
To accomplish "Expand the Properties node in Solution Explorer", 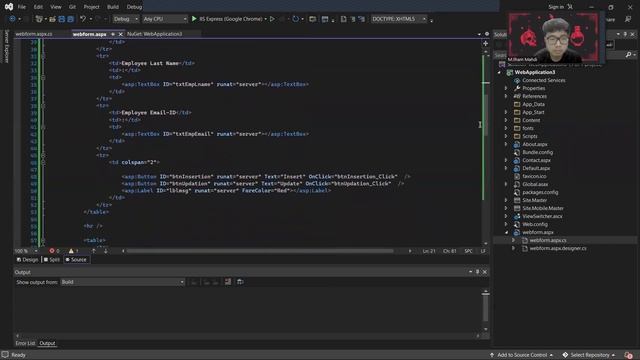I will tap(506, 88).
